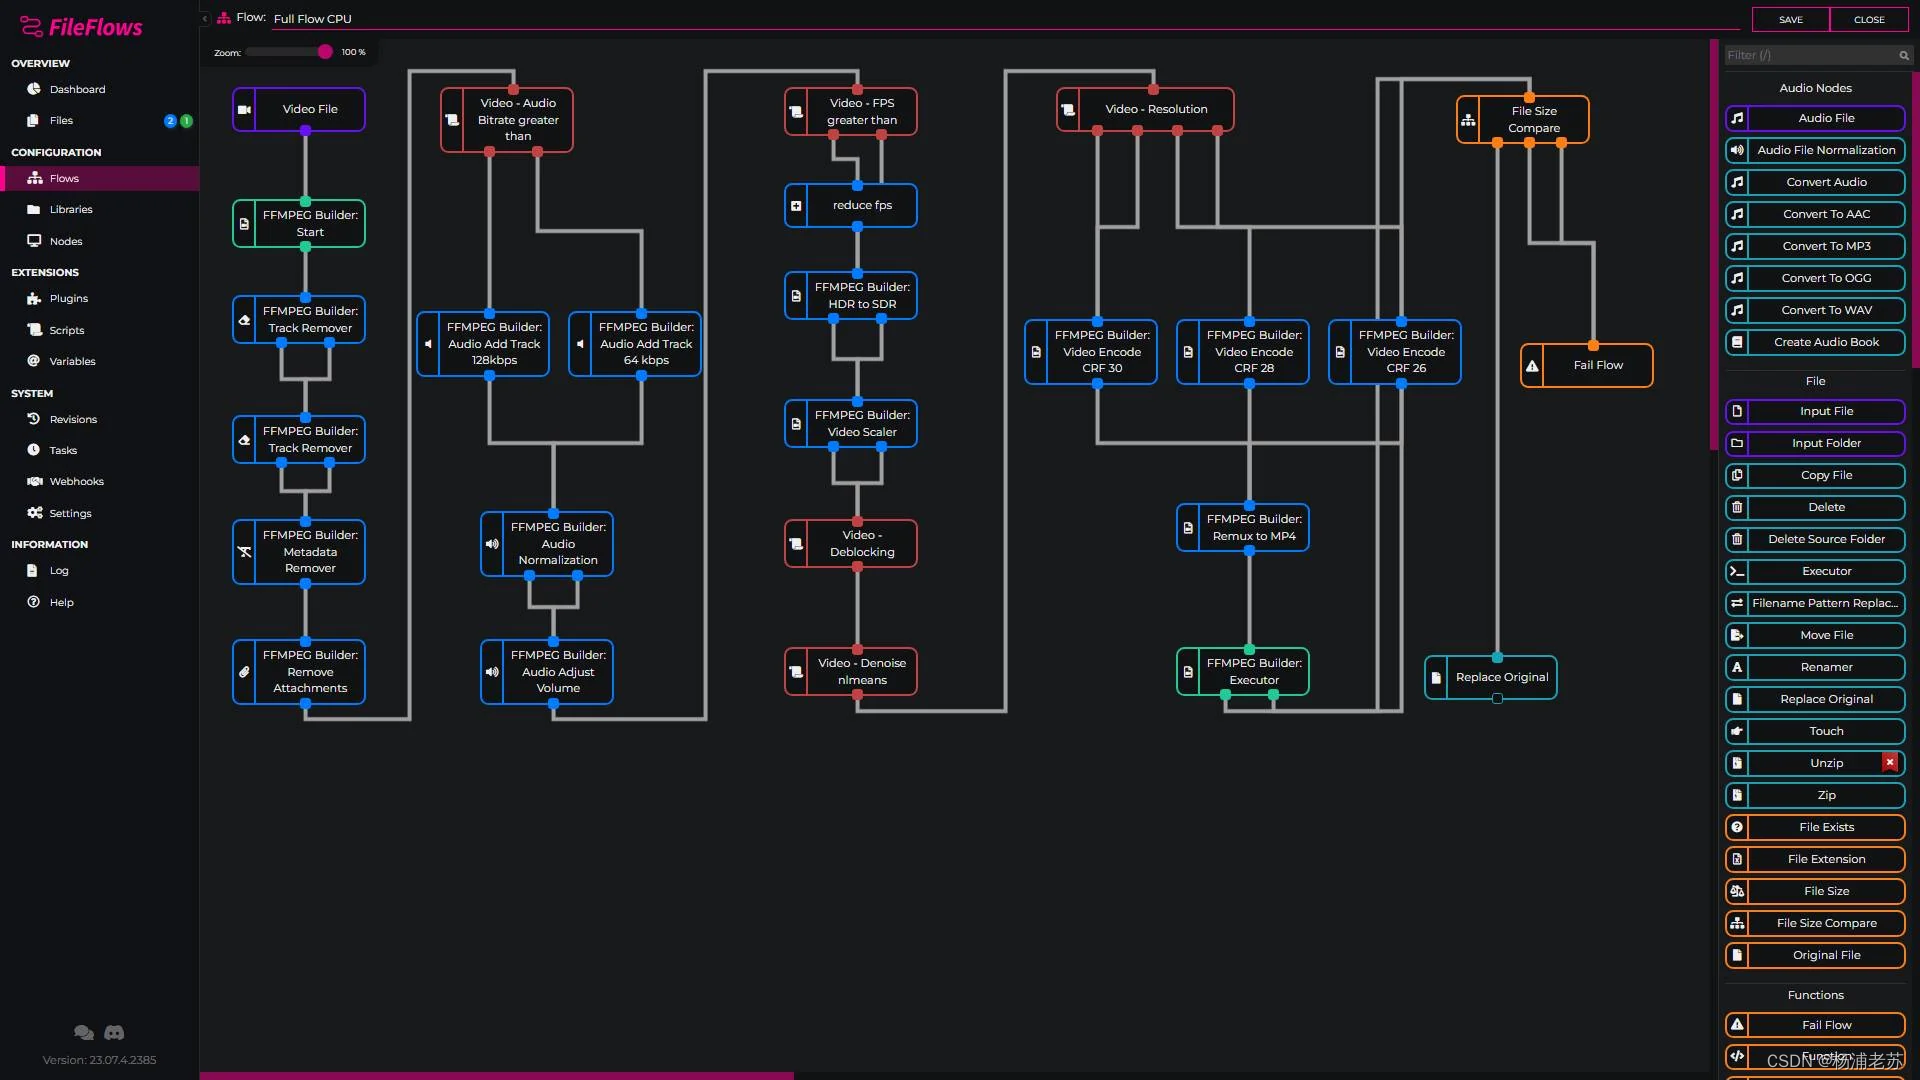Click the chat bubble icon at bottom left

pyautogui.click(x=84, y=1032)
